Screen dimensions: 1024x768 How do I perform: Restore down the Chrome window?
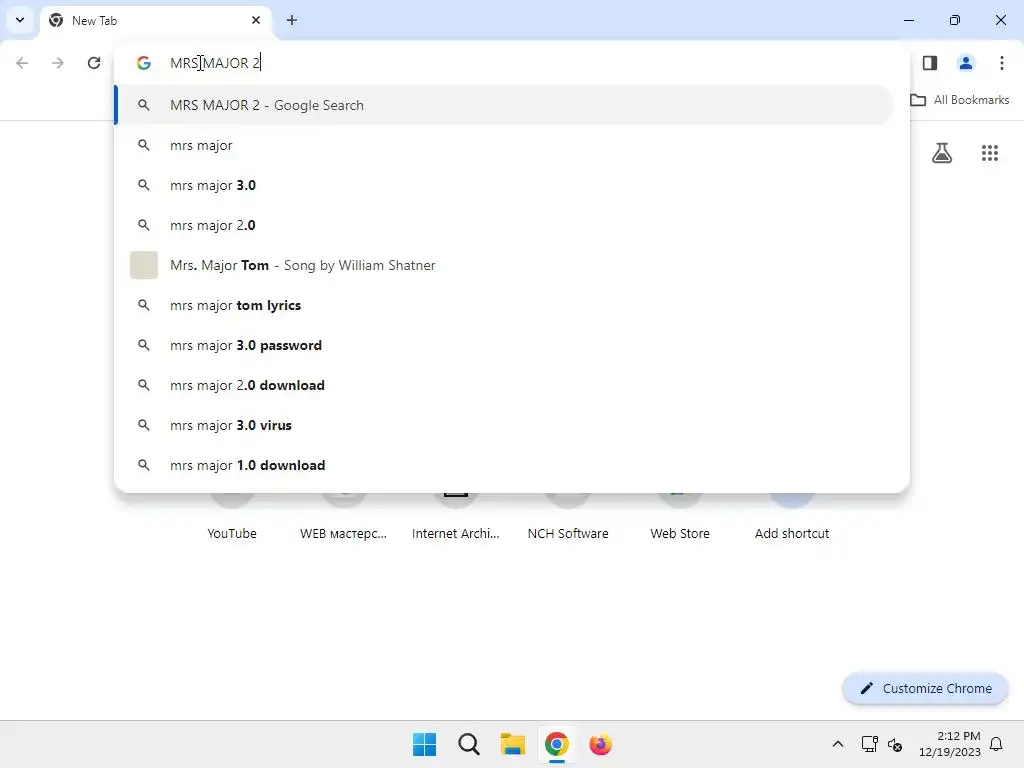point(955,20)
